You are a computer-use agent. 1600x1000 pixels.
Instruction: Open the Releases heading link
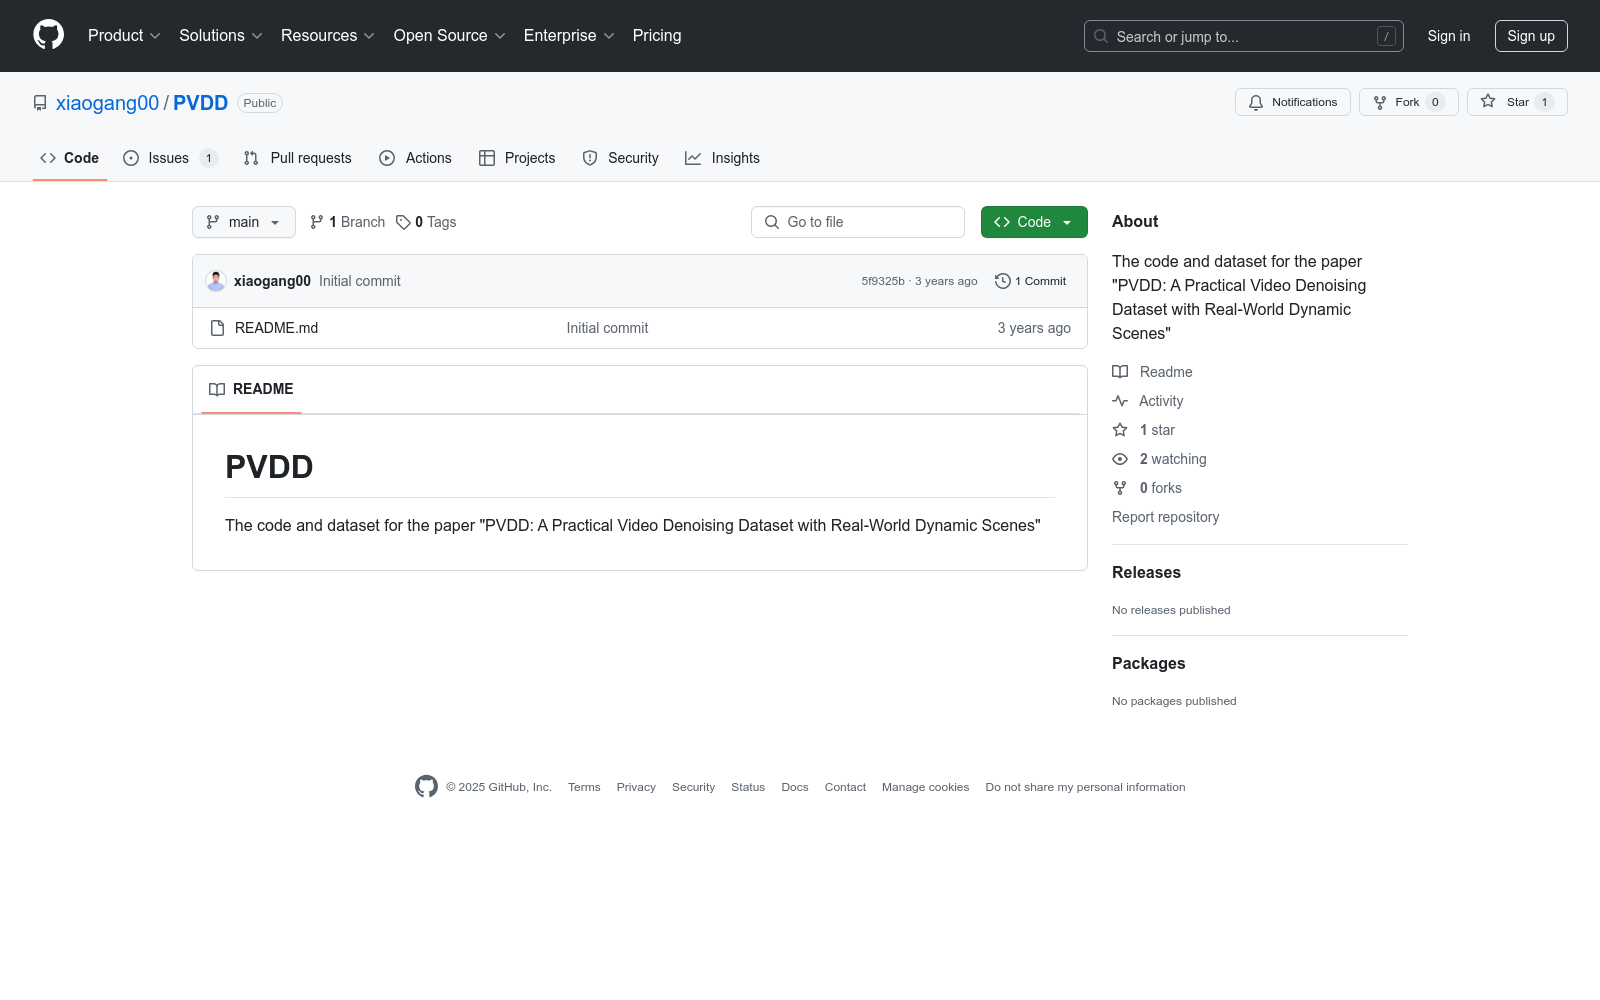(1146, 572)
